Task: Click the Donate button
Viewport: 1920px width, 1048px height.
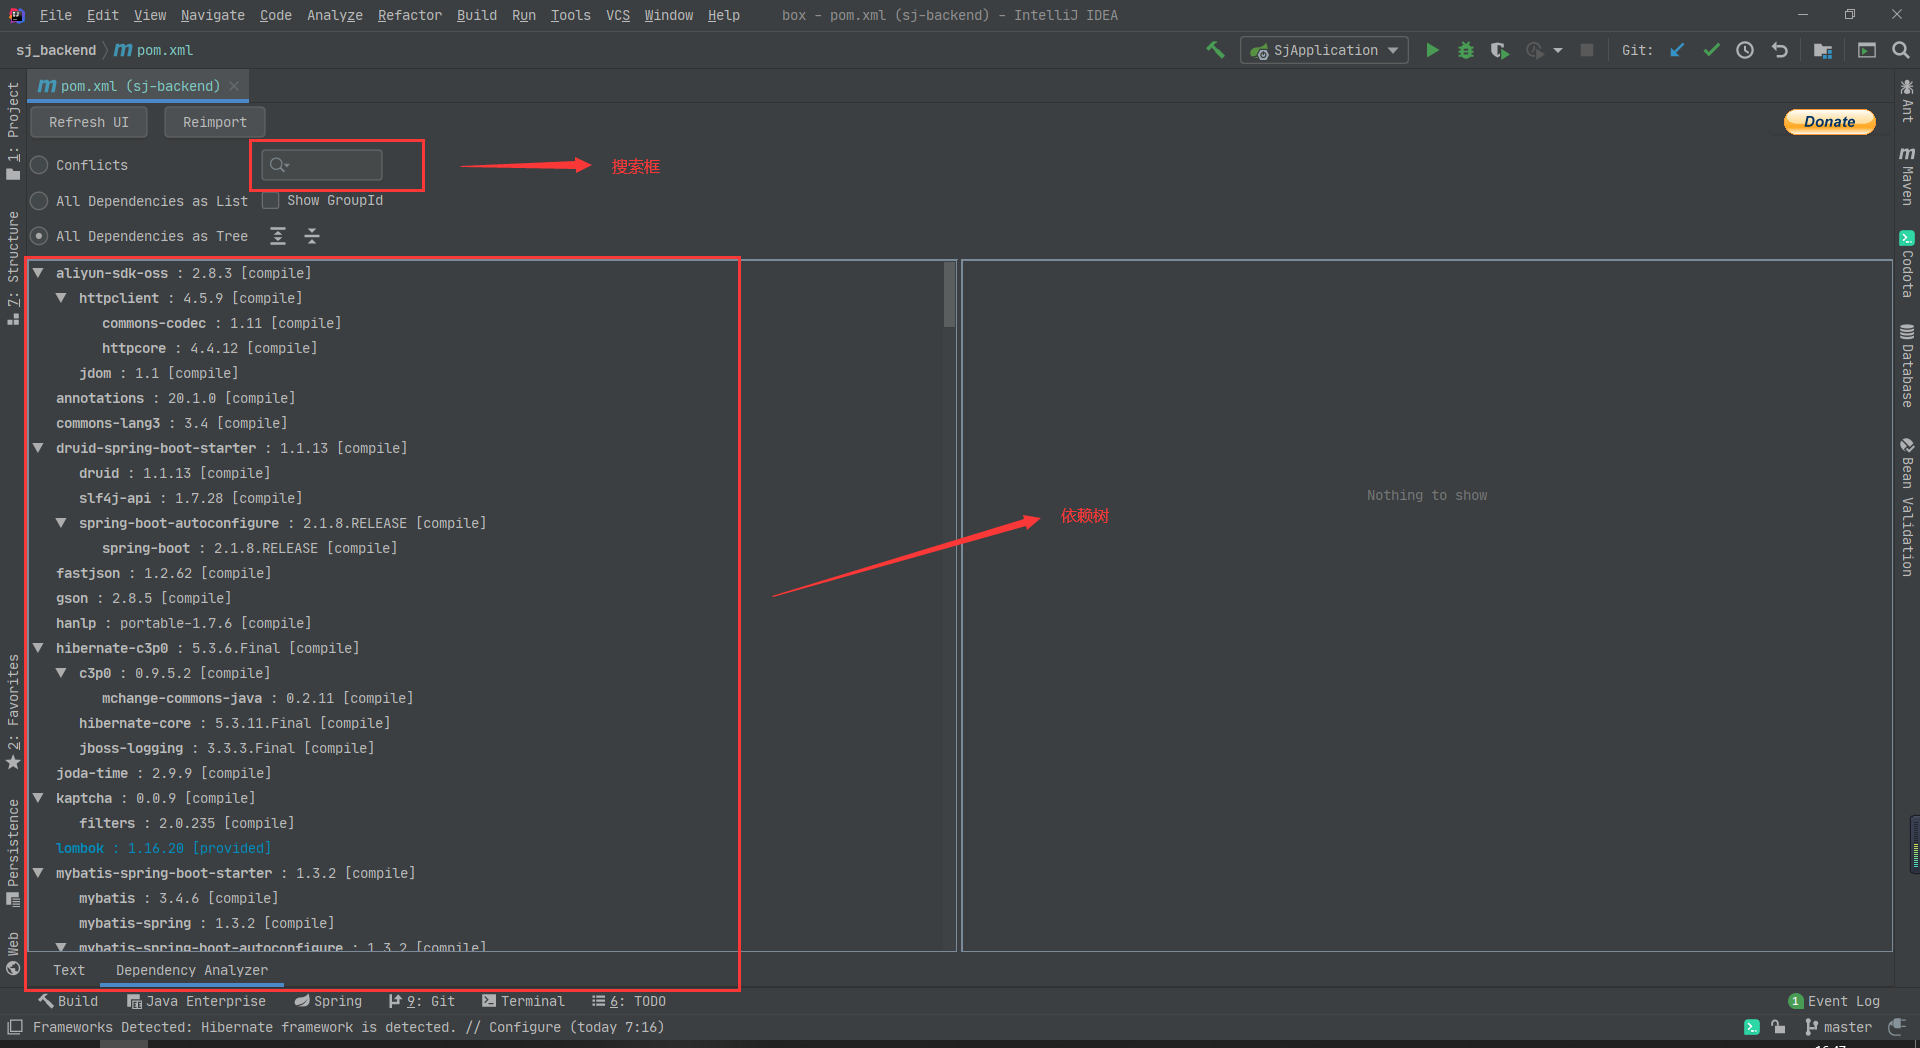Action: click(1829, 121)
